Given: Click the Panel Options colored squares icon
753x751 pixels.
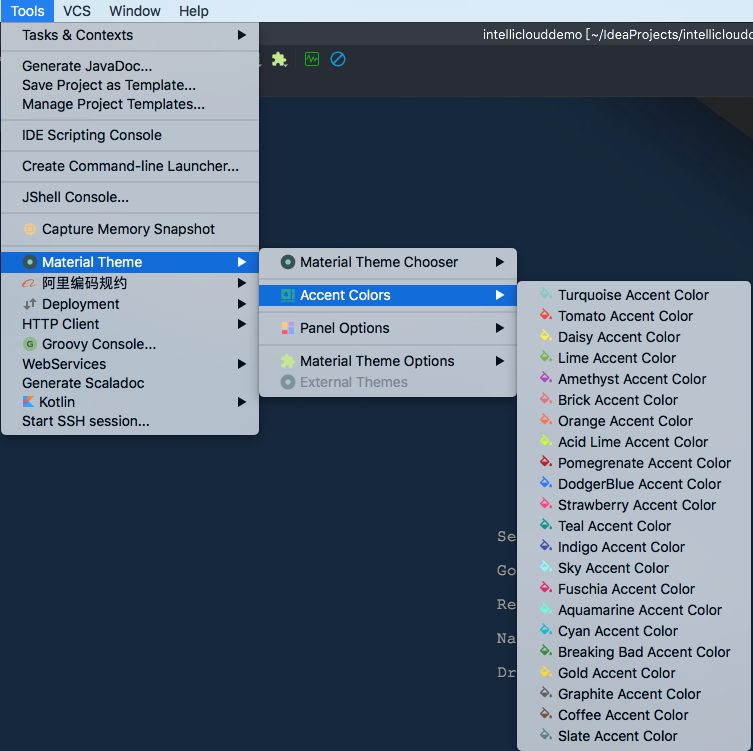Looking at the screenshot, I should (288, 328).
